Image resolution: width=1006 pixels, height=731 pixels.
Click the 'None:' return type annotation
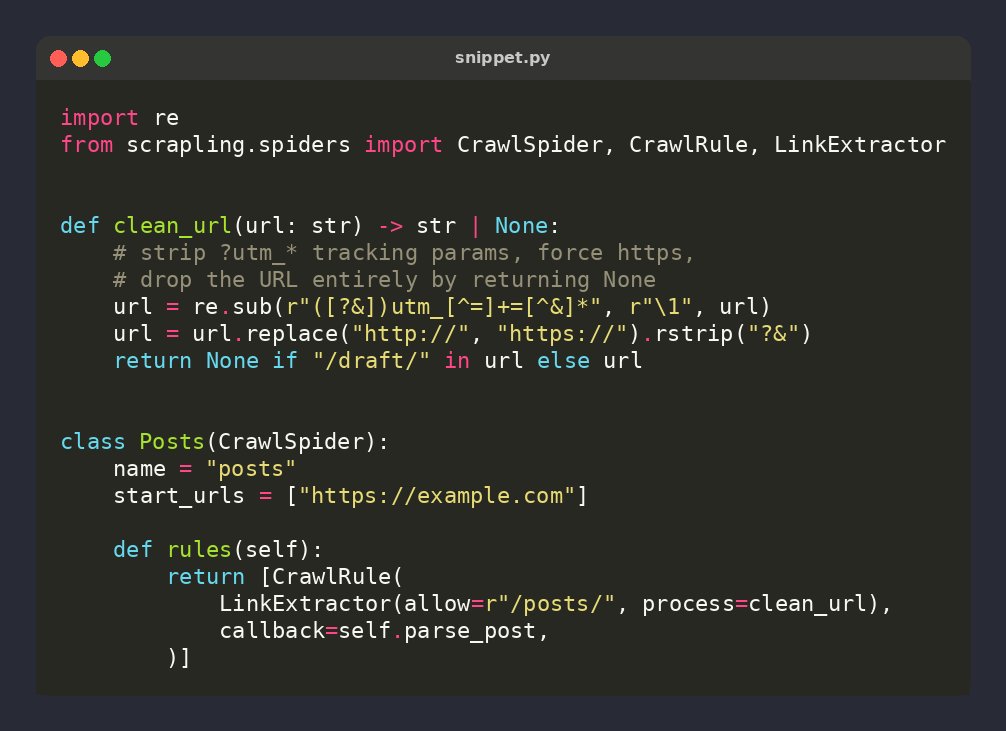click(527, 226)
